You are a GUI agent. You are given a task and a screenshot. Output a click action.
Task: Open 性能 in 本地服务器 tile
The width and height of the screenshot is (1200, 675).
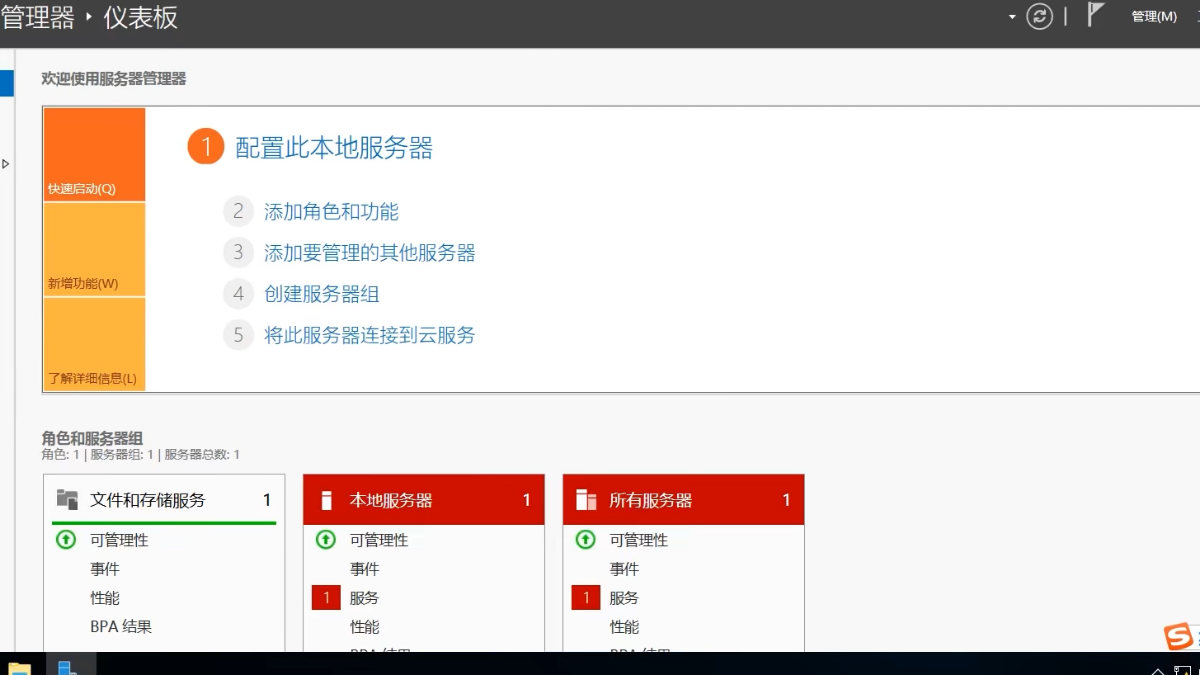coord(365,627)
